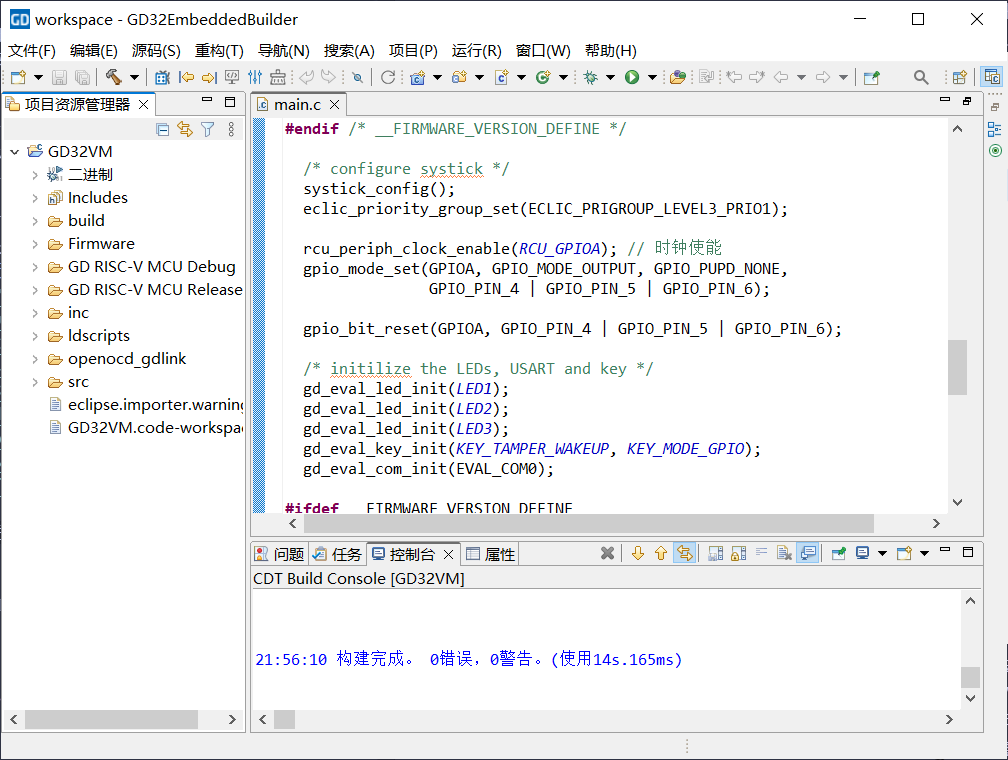Click the editor vertical scrollbar thumb
The image size is (1008, 760).
957,367
